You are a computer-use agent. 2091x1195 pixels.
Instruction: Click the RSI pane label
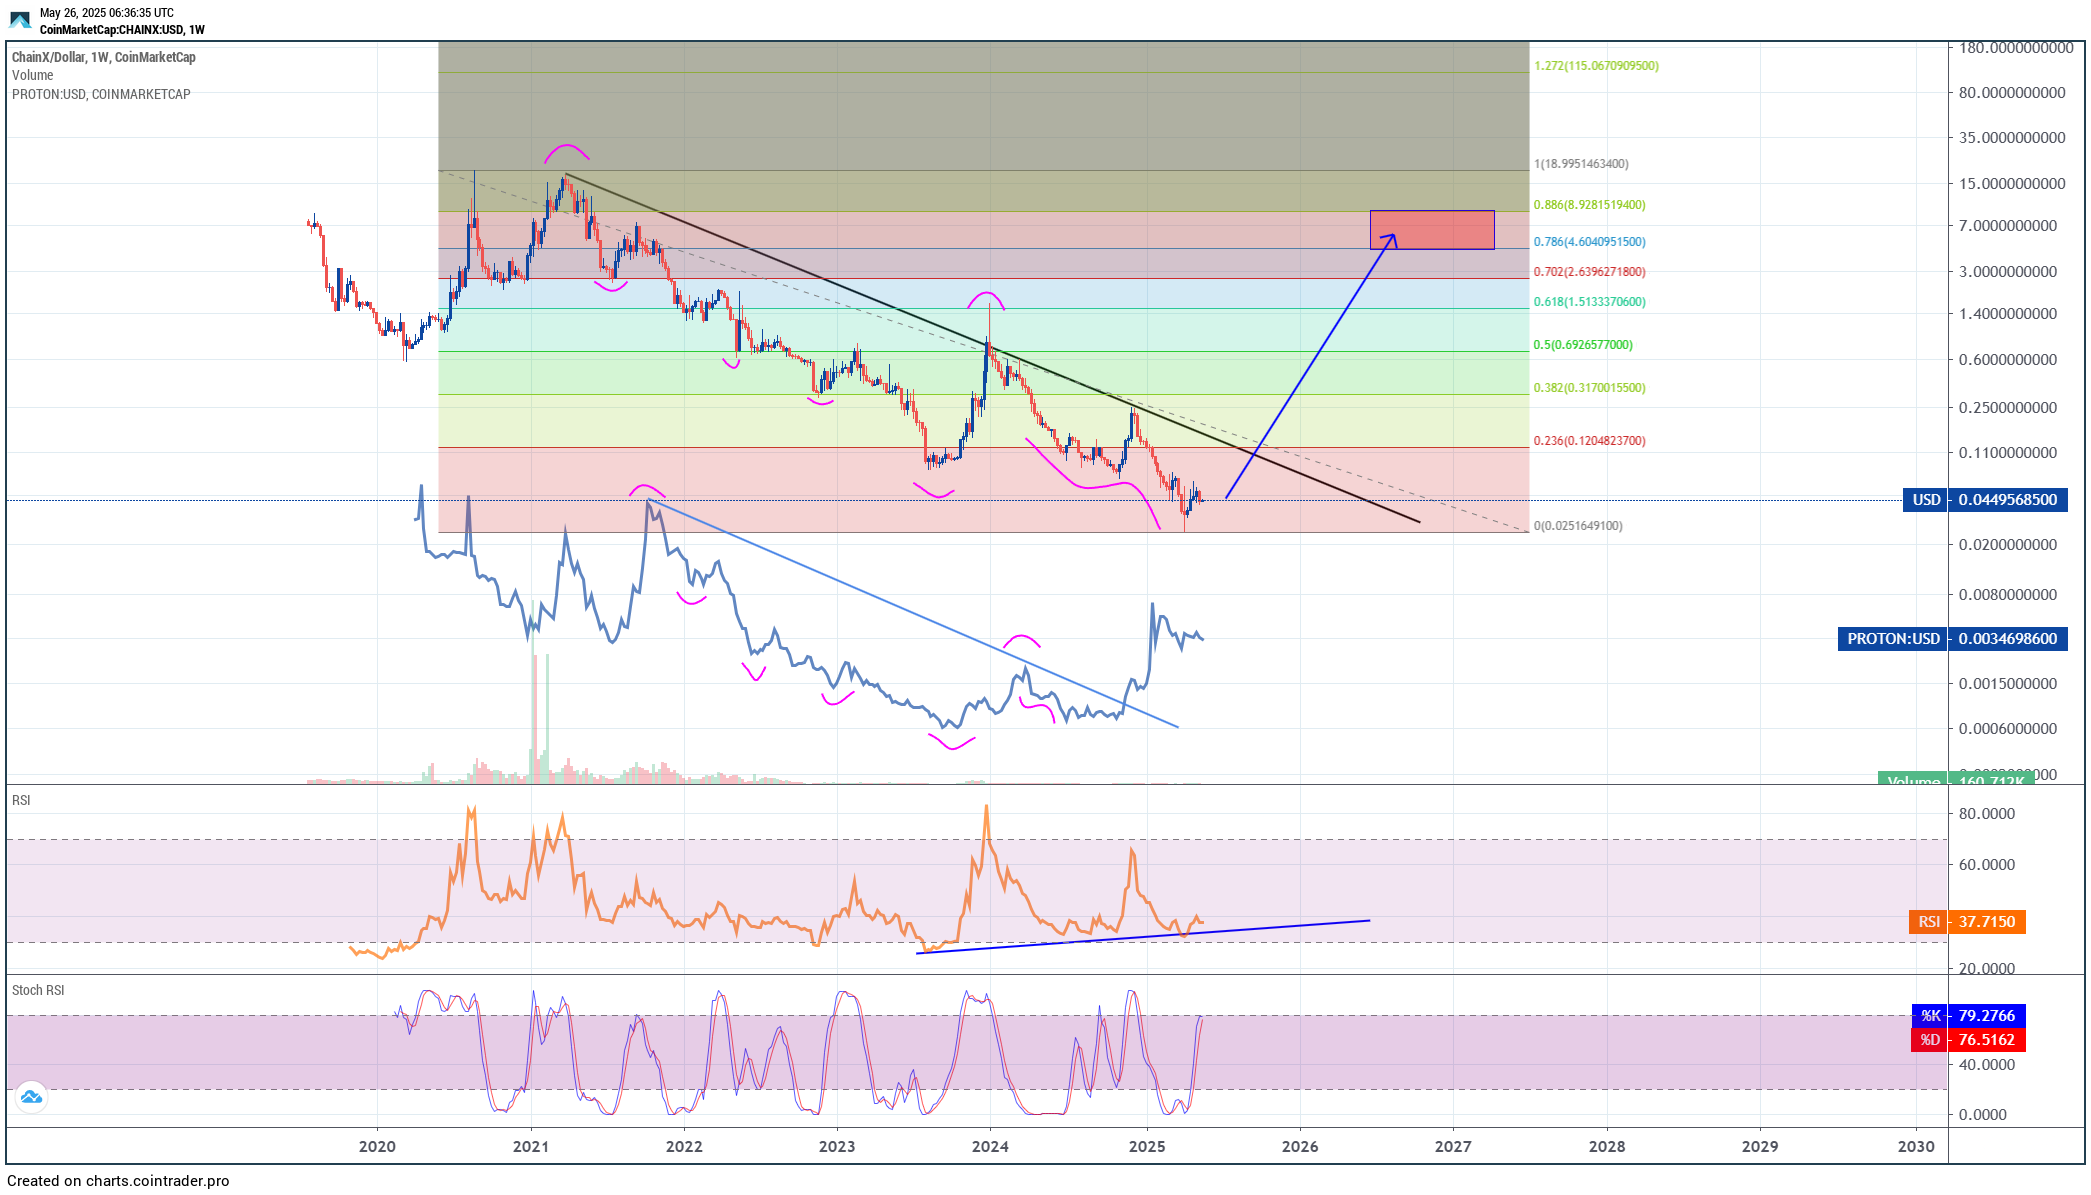tap(21, 800)
